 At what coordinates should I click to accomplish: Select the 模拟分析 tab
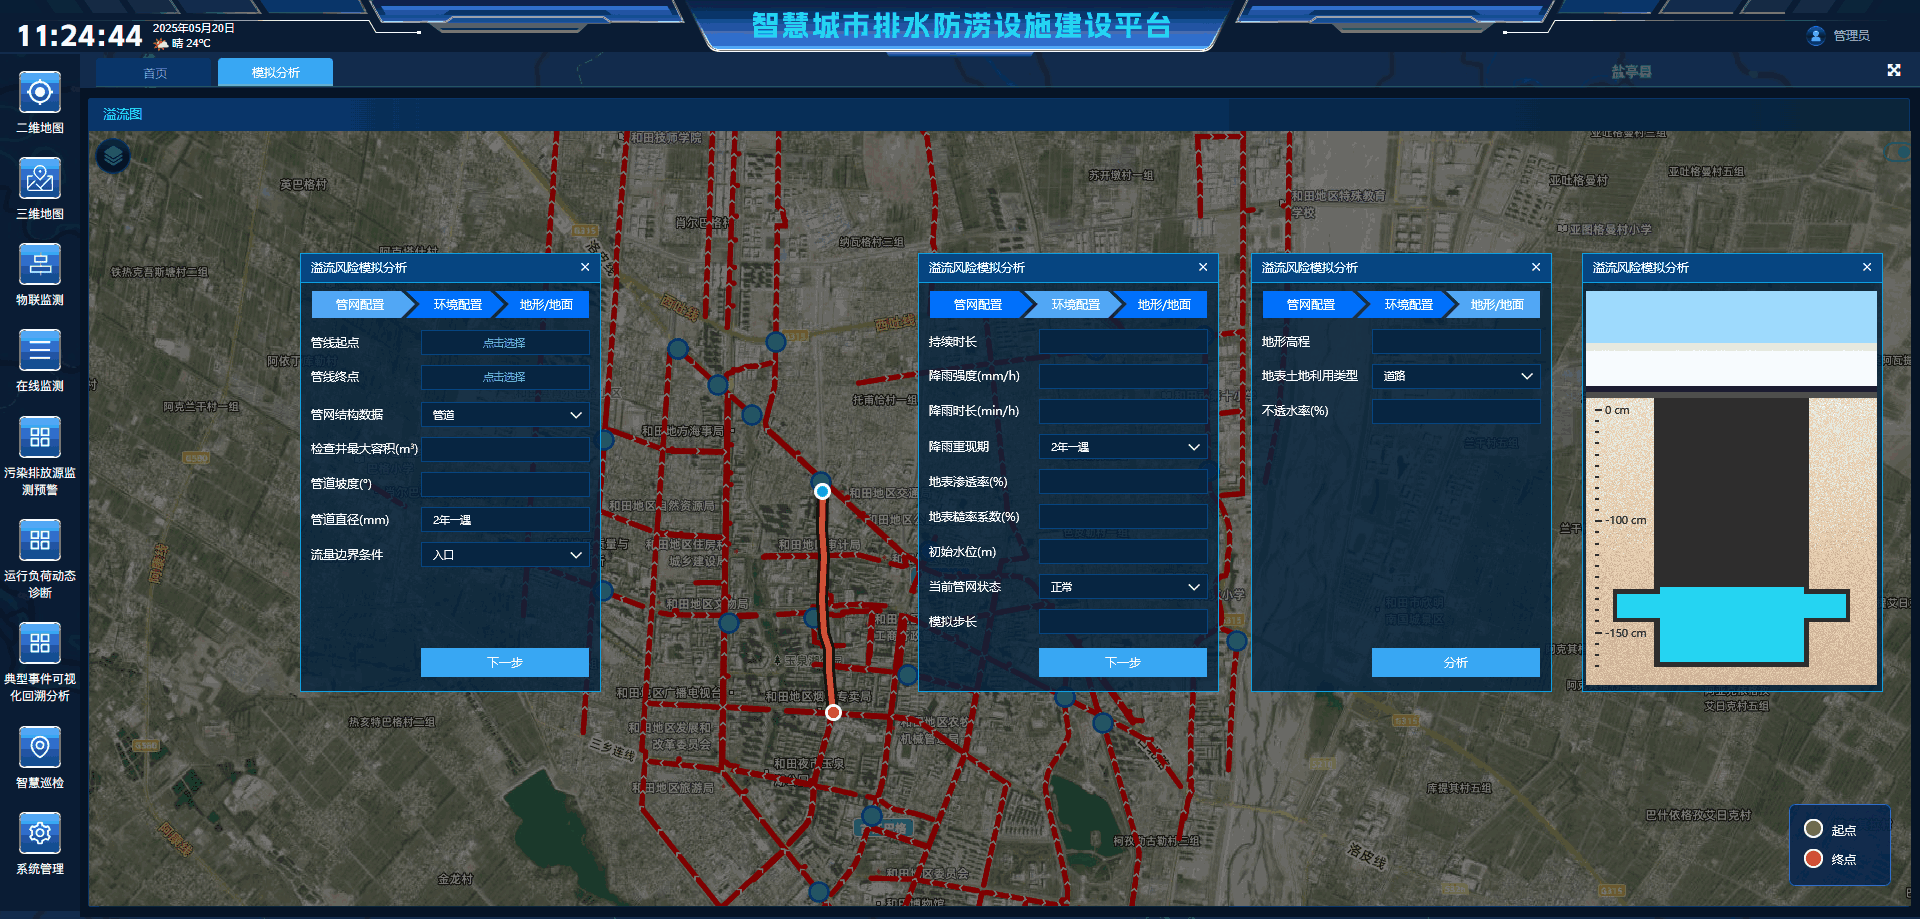coord(275,73)
